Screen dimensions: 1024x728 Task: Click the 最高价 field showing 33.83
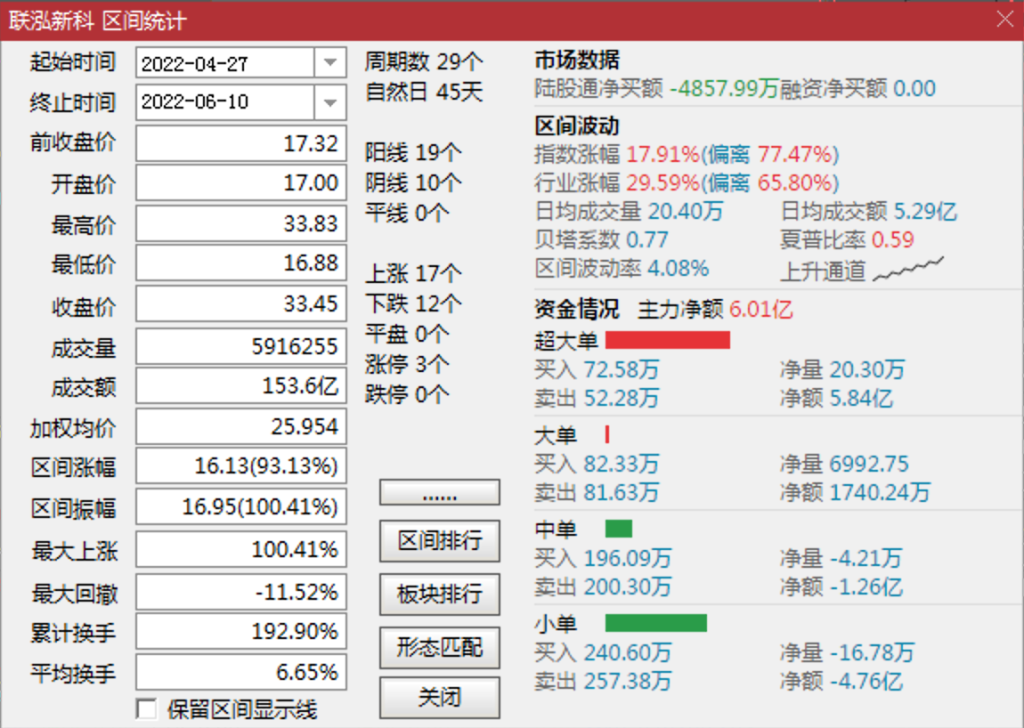point(241,224)
